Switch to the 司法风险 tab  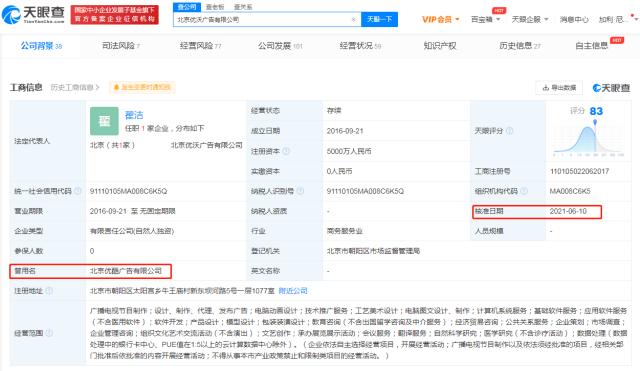click(121, 46)
